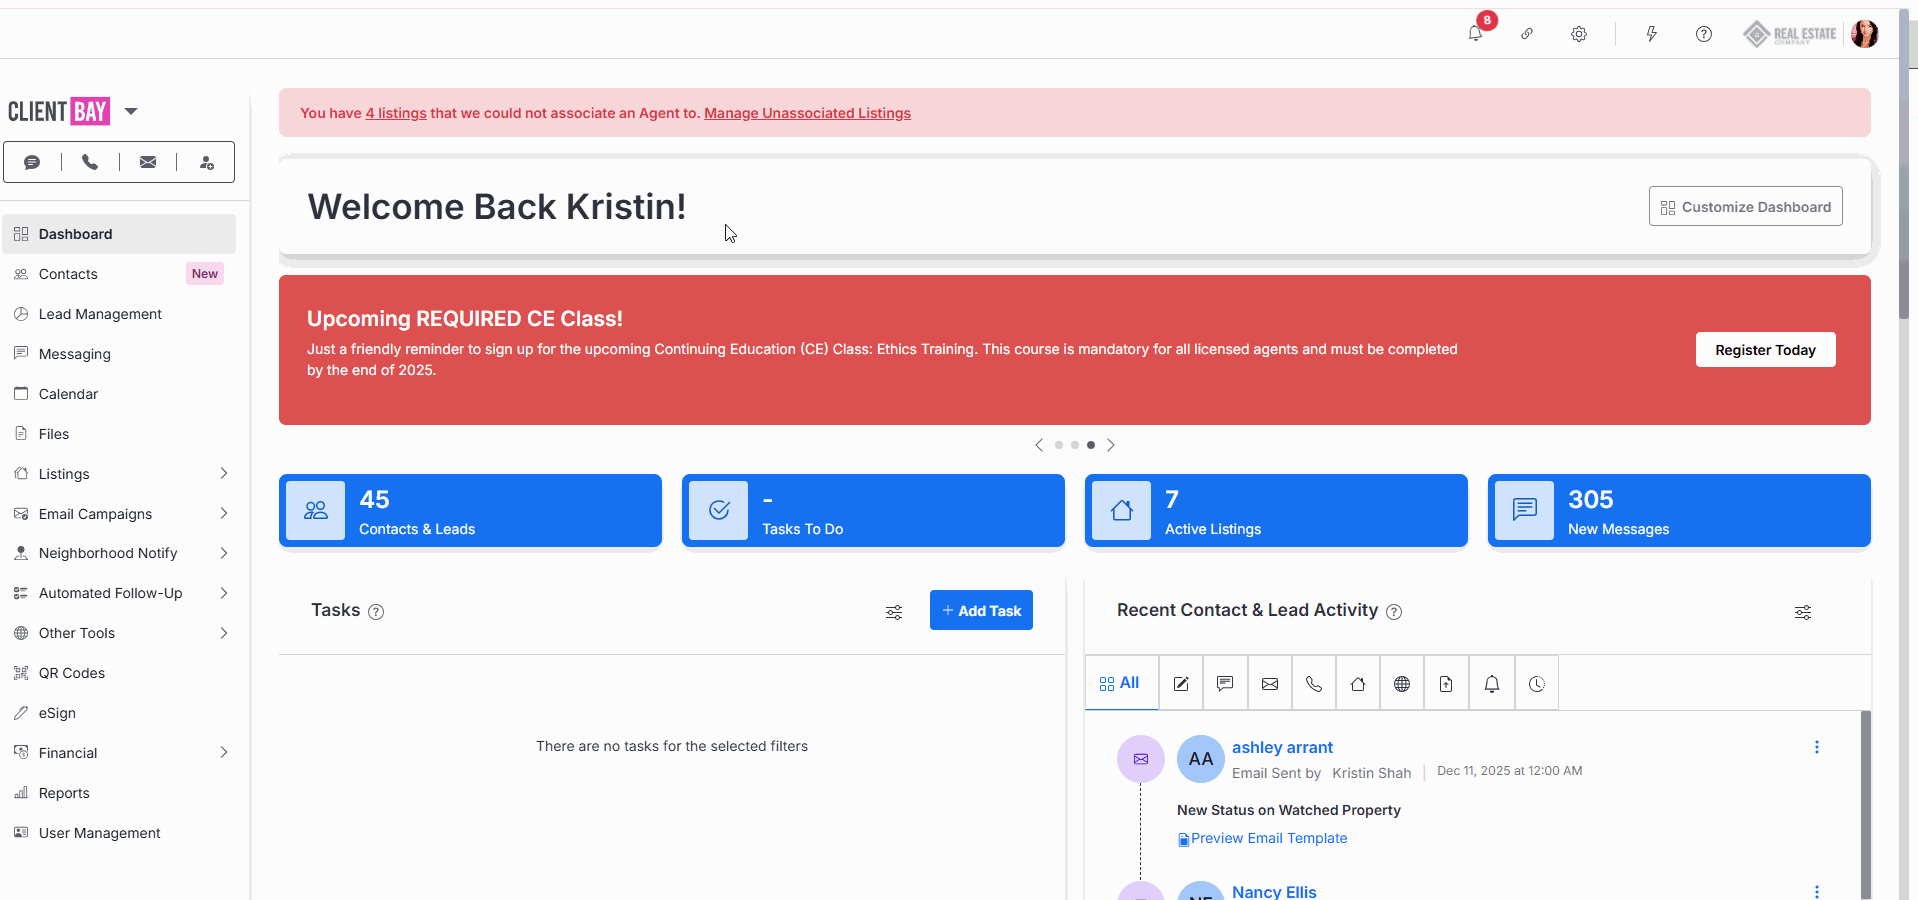Screen dimensions: 1918x900
Task: Click the help icon next to Tasks
Action: (x=376, y=612)
